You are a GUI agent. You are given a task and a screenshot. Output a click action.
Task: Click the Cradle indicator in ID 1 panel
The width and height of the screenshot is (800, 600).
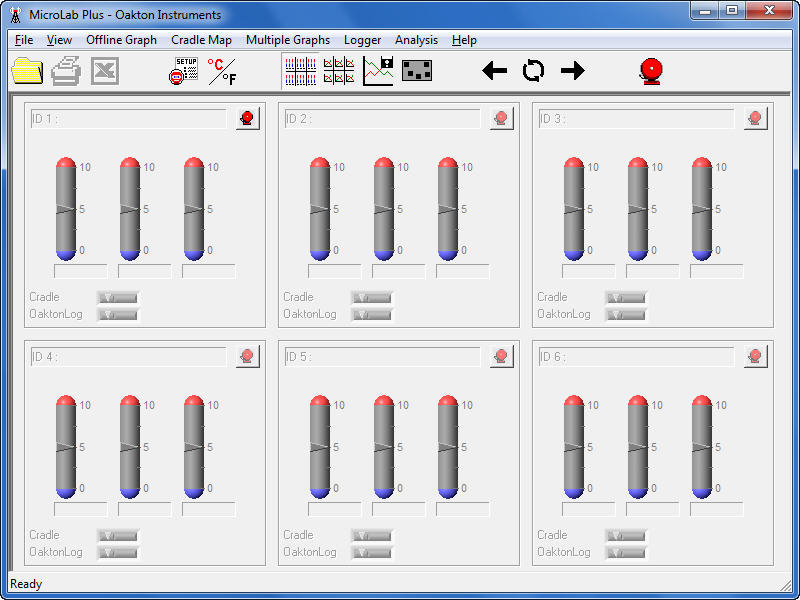click(x=117, y=297)
